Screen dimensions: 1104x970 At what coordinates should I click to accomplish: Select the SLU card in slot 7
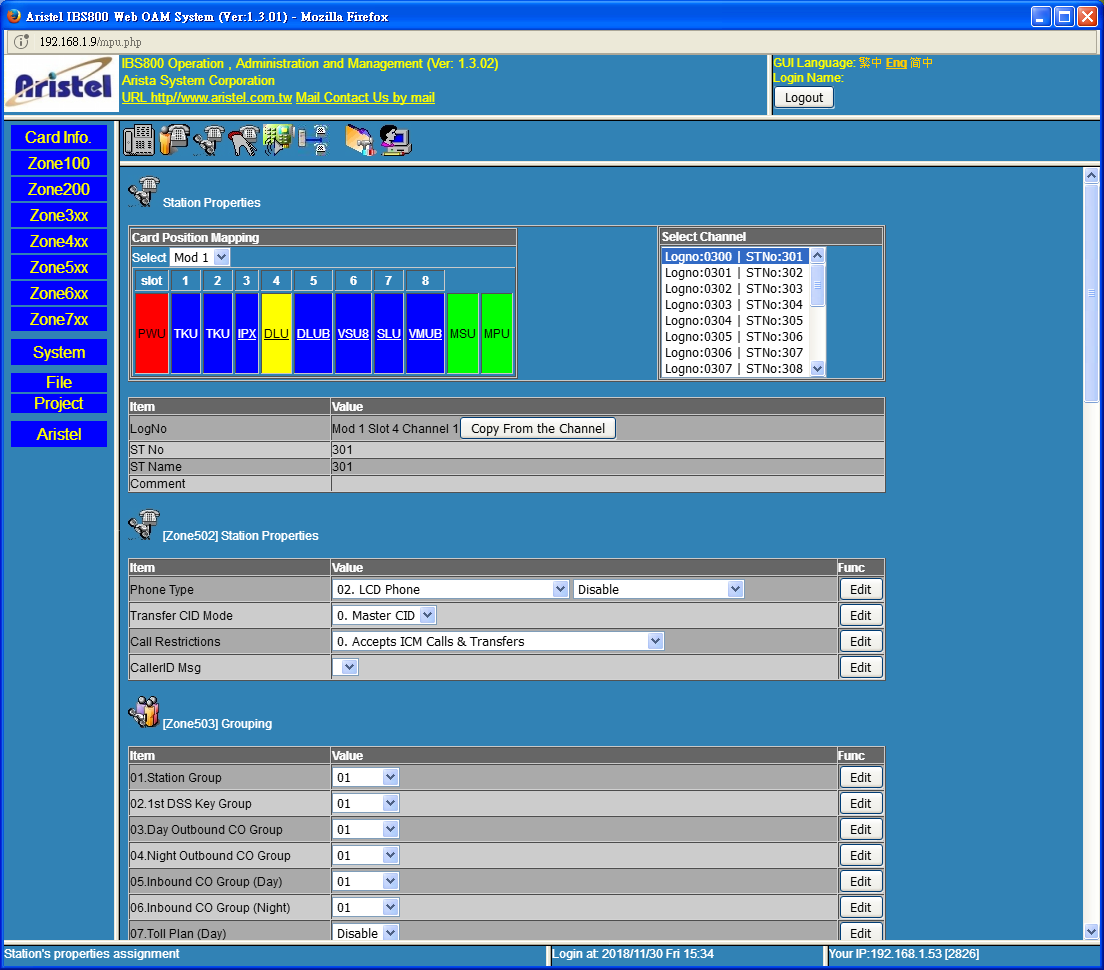(389, 333)
